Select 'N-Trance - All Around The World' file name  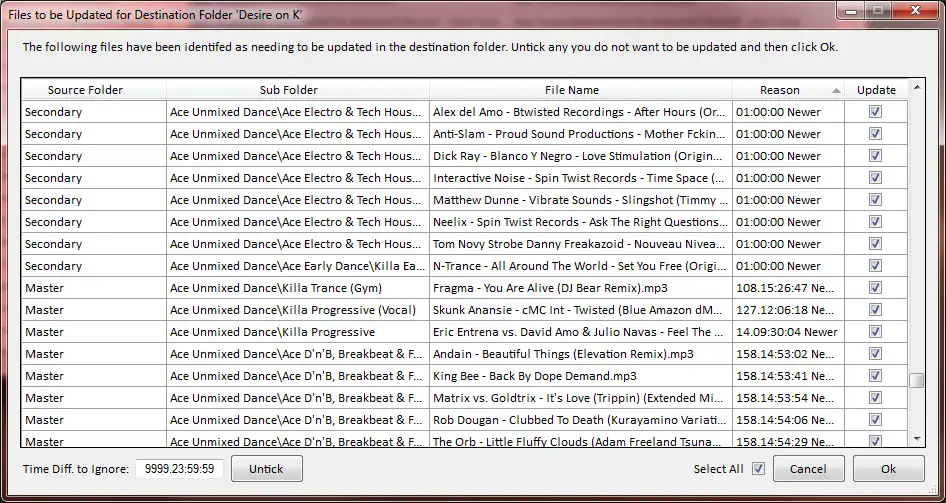[x=580, y=266]
